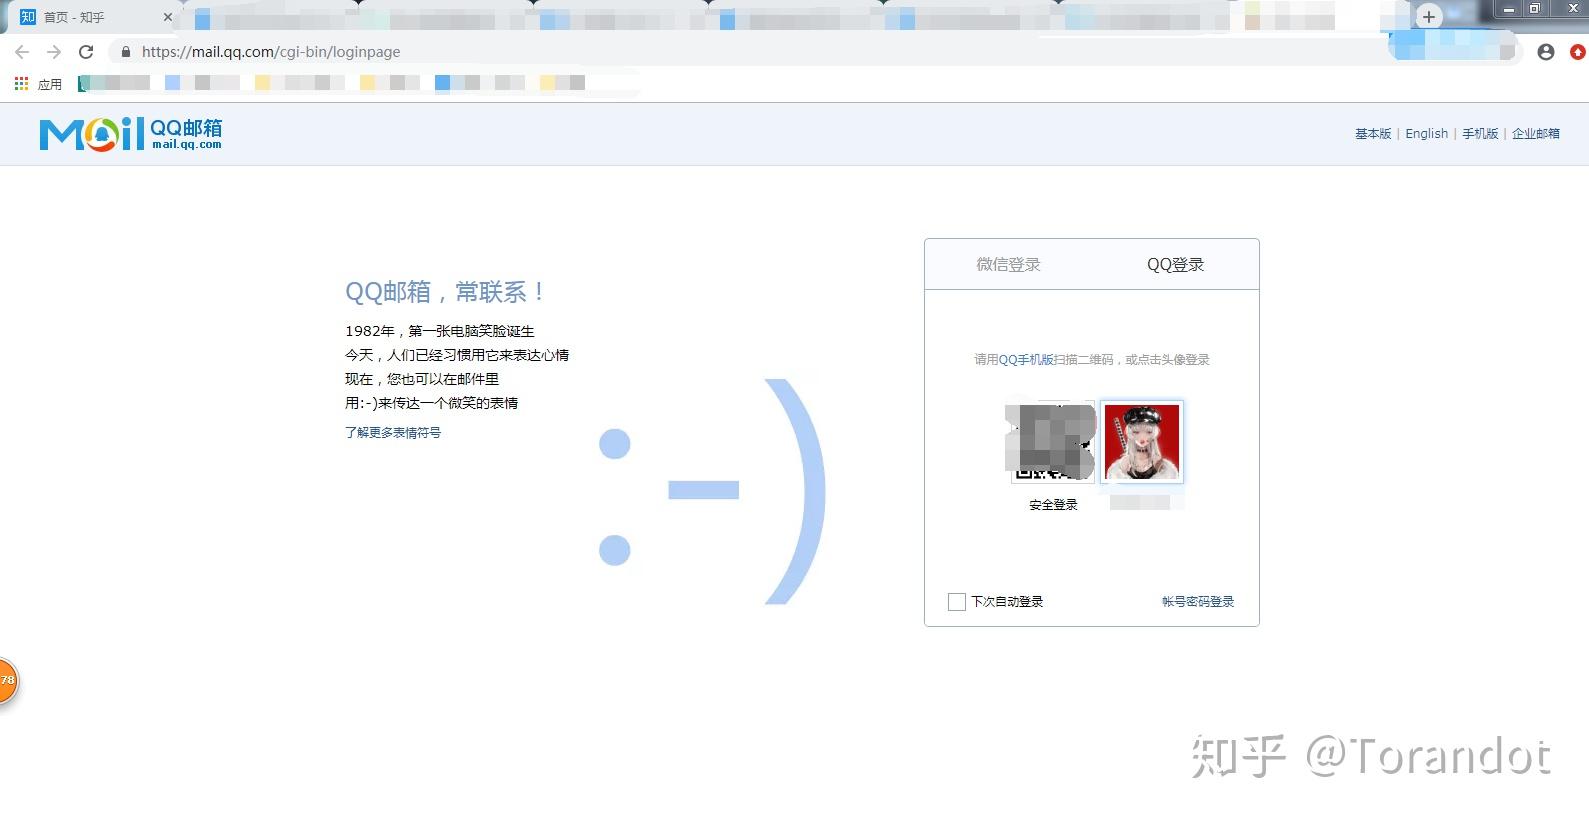Switch to 基本版 from the header
1589x820 pixels.
click(1373, 134)
